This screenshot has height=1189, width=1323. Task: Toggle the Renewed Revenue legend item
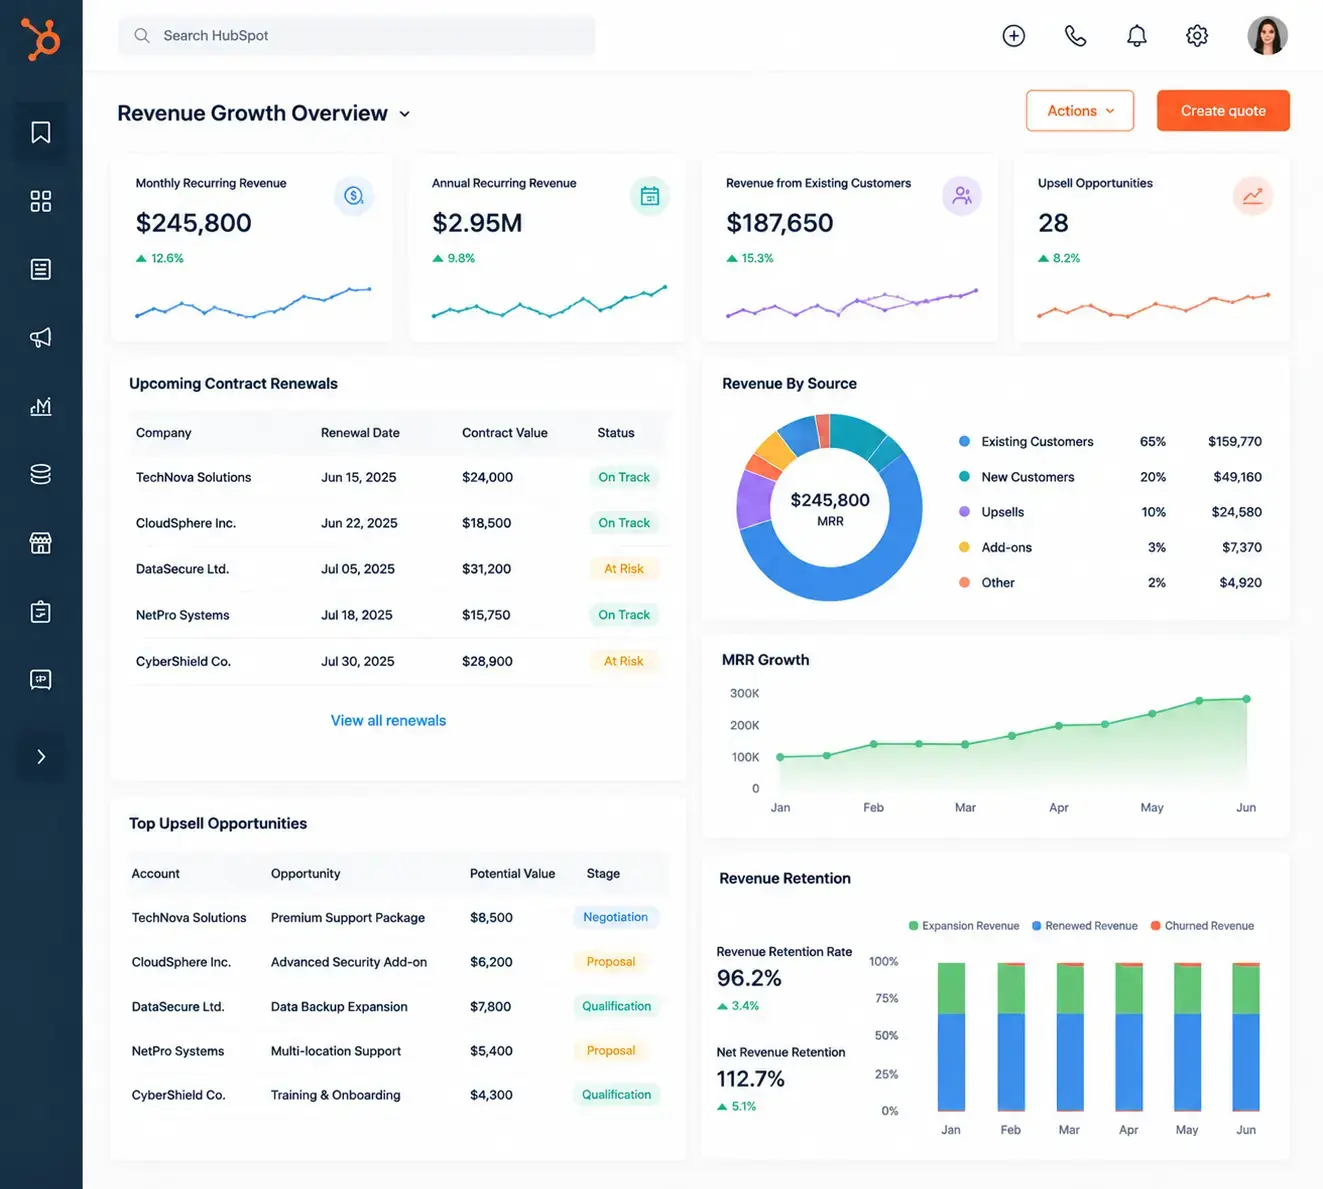click(1085, 926)
